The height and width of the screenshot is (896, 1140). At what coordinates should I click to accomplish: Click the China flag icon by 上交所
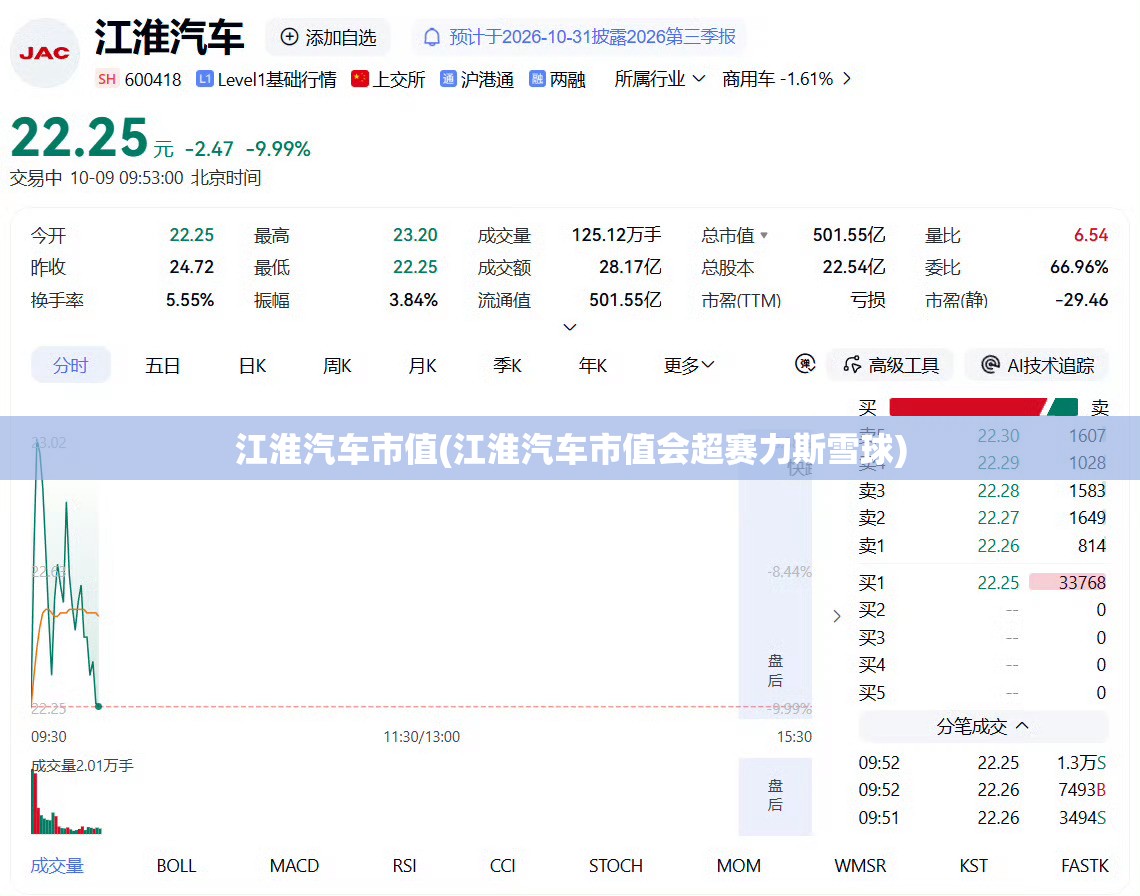pyautogui.click(x=359, y=79)
